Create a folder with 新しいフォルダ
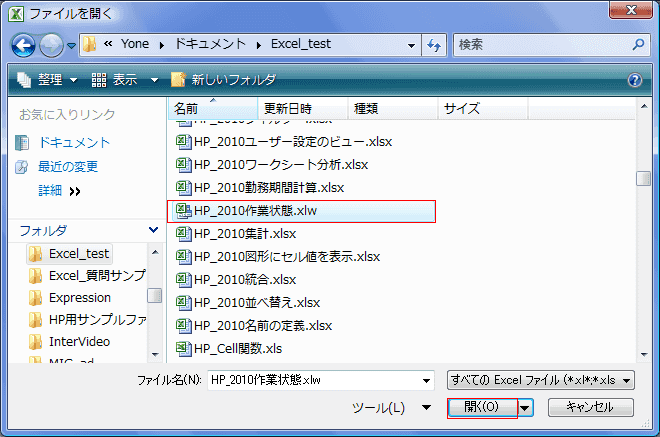Viewport: 660px width, 437px height. click(223, 79)
